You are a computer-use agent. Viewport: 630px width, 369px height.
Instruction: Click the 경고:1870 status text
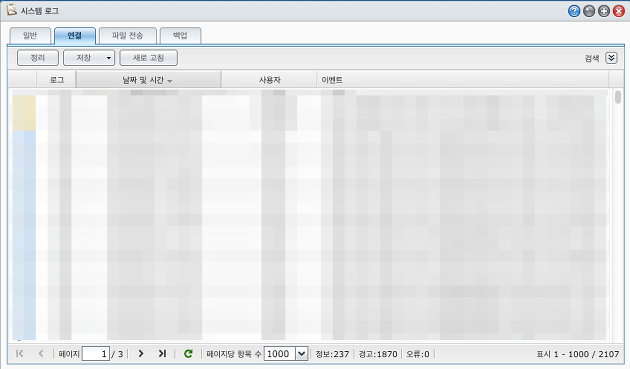point(378,354)
